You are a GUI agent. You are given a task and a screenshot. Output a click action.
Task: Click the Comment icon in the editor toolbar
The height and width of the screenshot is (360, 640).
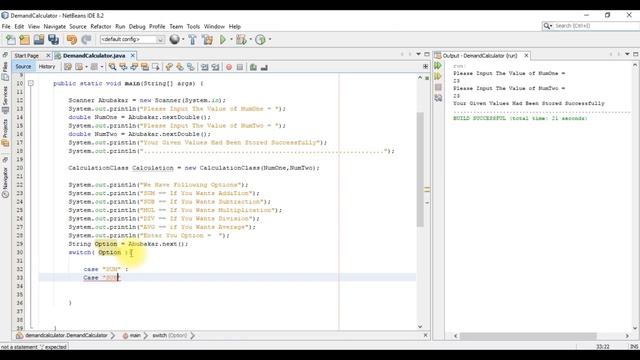(x=253, y=67)
